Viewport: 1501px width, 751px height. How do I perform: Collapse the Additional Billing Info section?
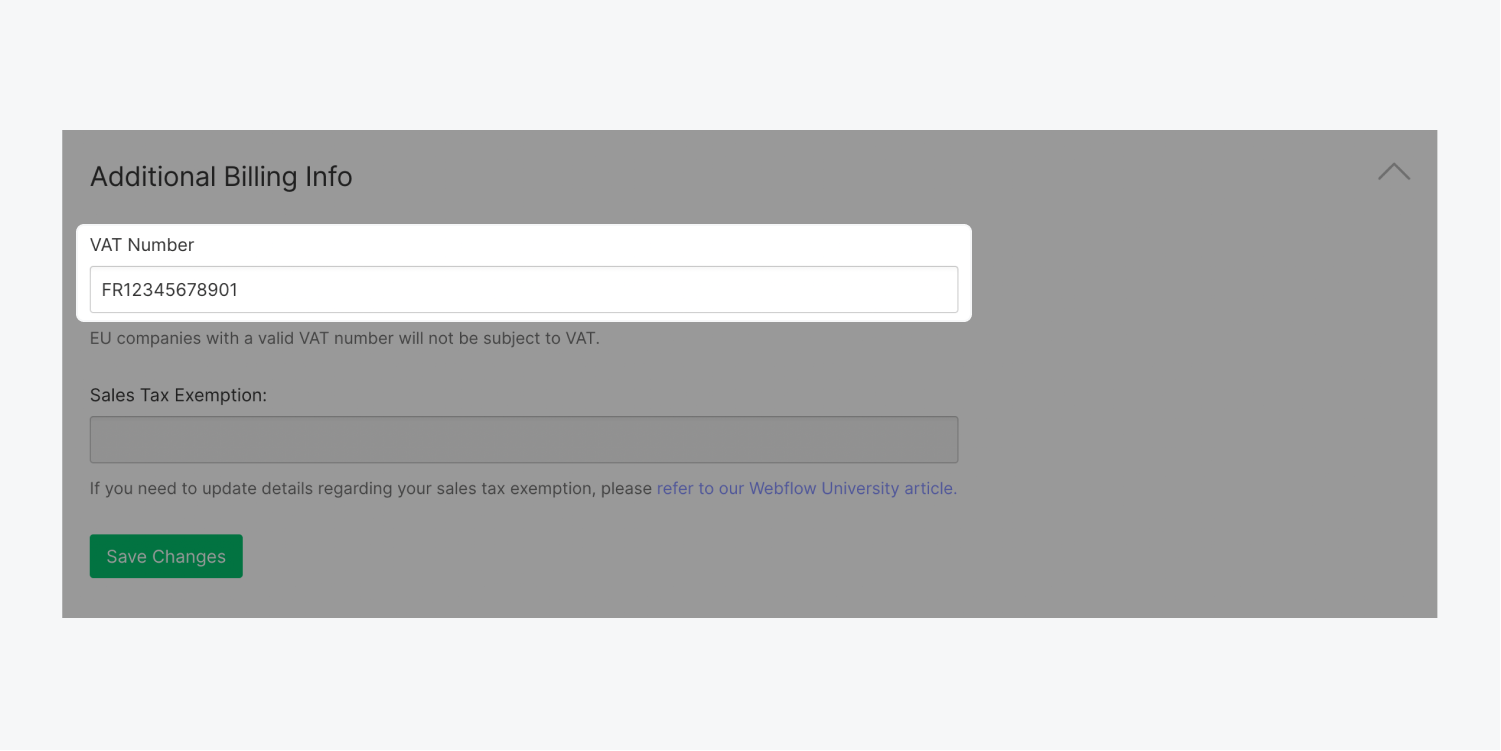point(1393,172)
